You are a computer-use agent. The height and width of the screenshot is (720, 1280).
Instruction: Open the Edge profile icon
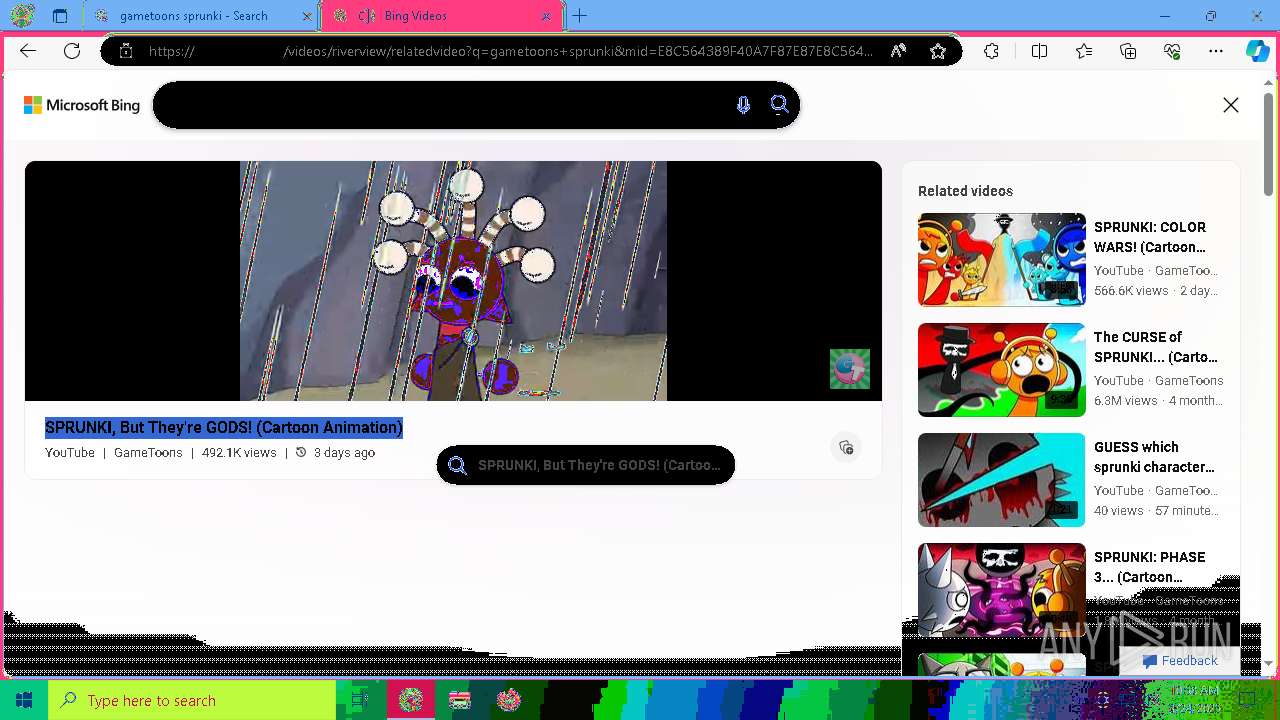(x=23, y=15)
